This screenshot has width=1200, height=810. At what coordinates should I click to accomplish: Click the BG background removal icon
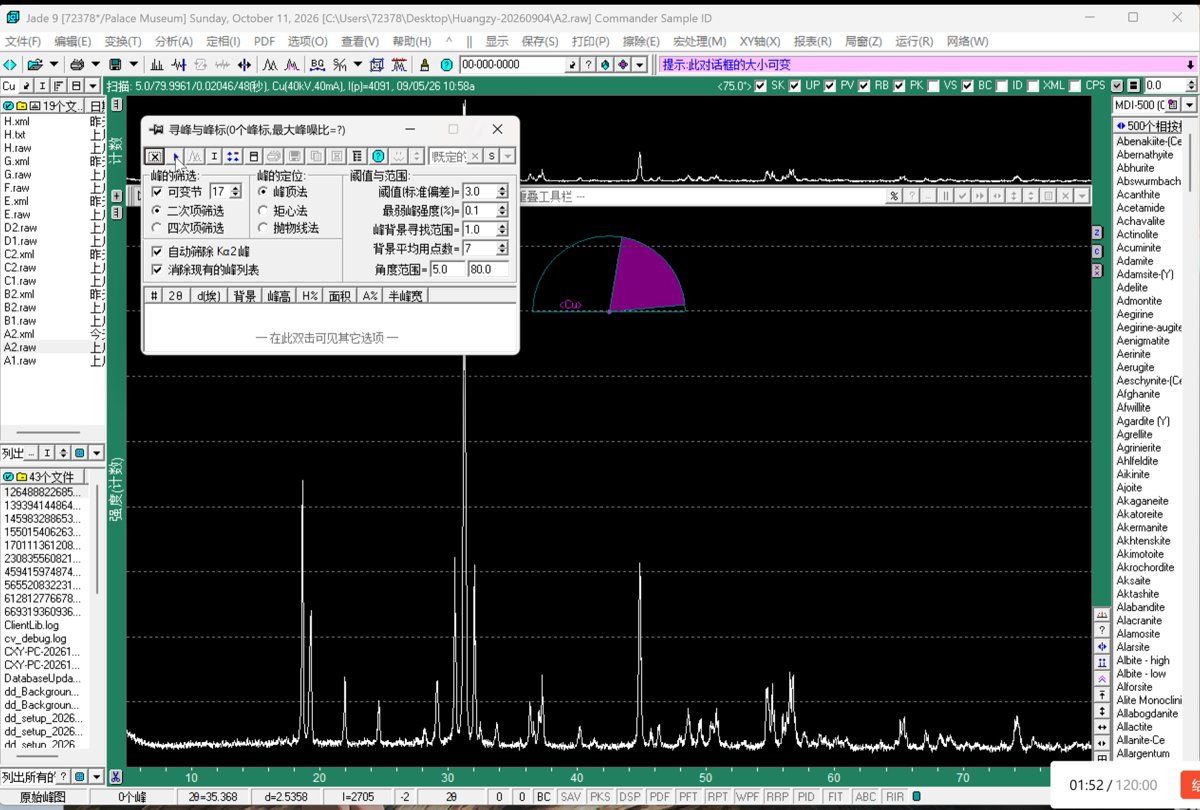click(x=318, y=64)
